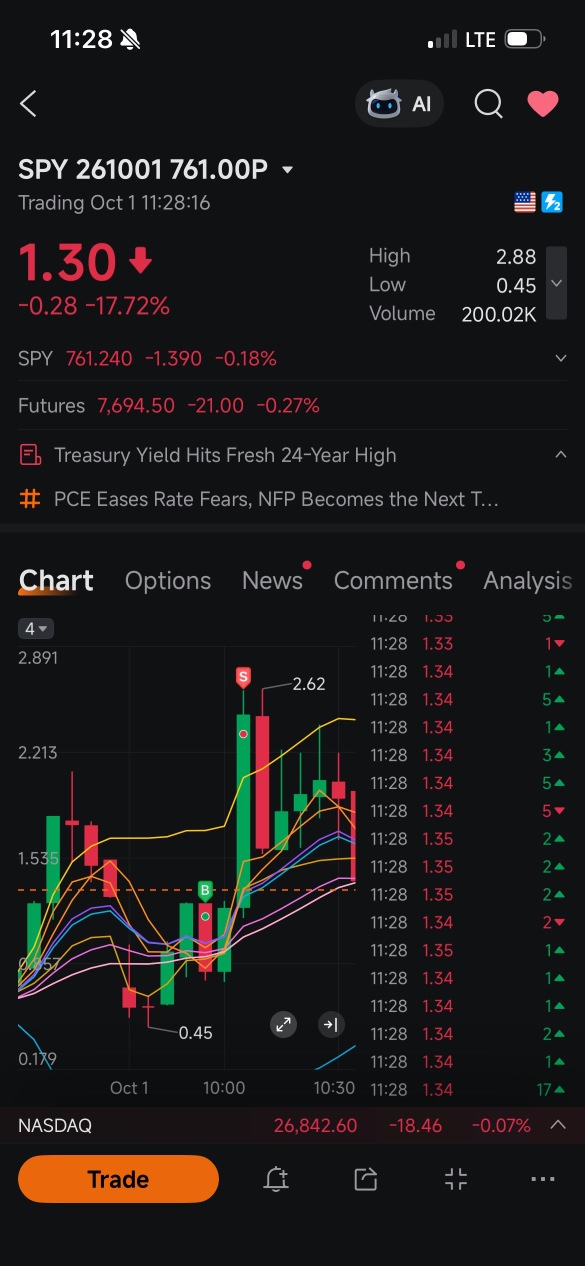Share the quote with the share icon

(366, 1180)
